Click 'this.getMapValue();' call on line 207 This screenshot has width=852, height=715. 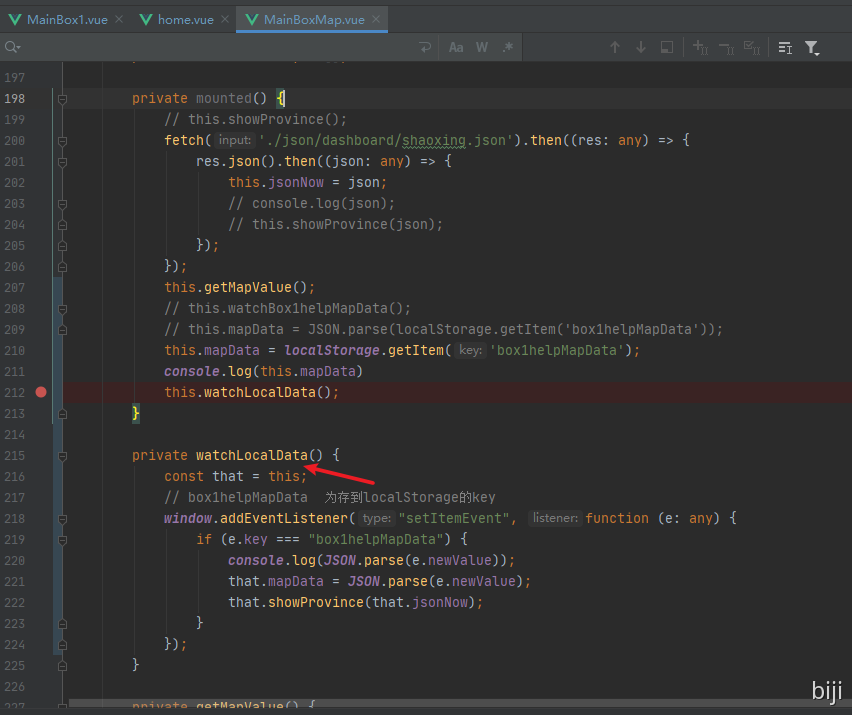pos(239,287)
